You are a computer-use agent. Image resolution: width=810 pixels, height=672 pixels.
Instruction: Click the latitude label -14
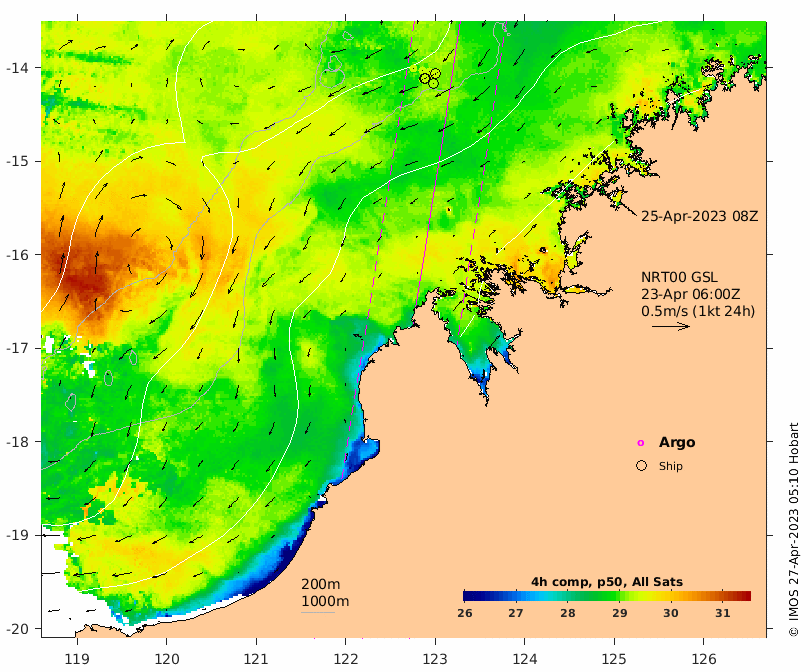click(17, 68)
